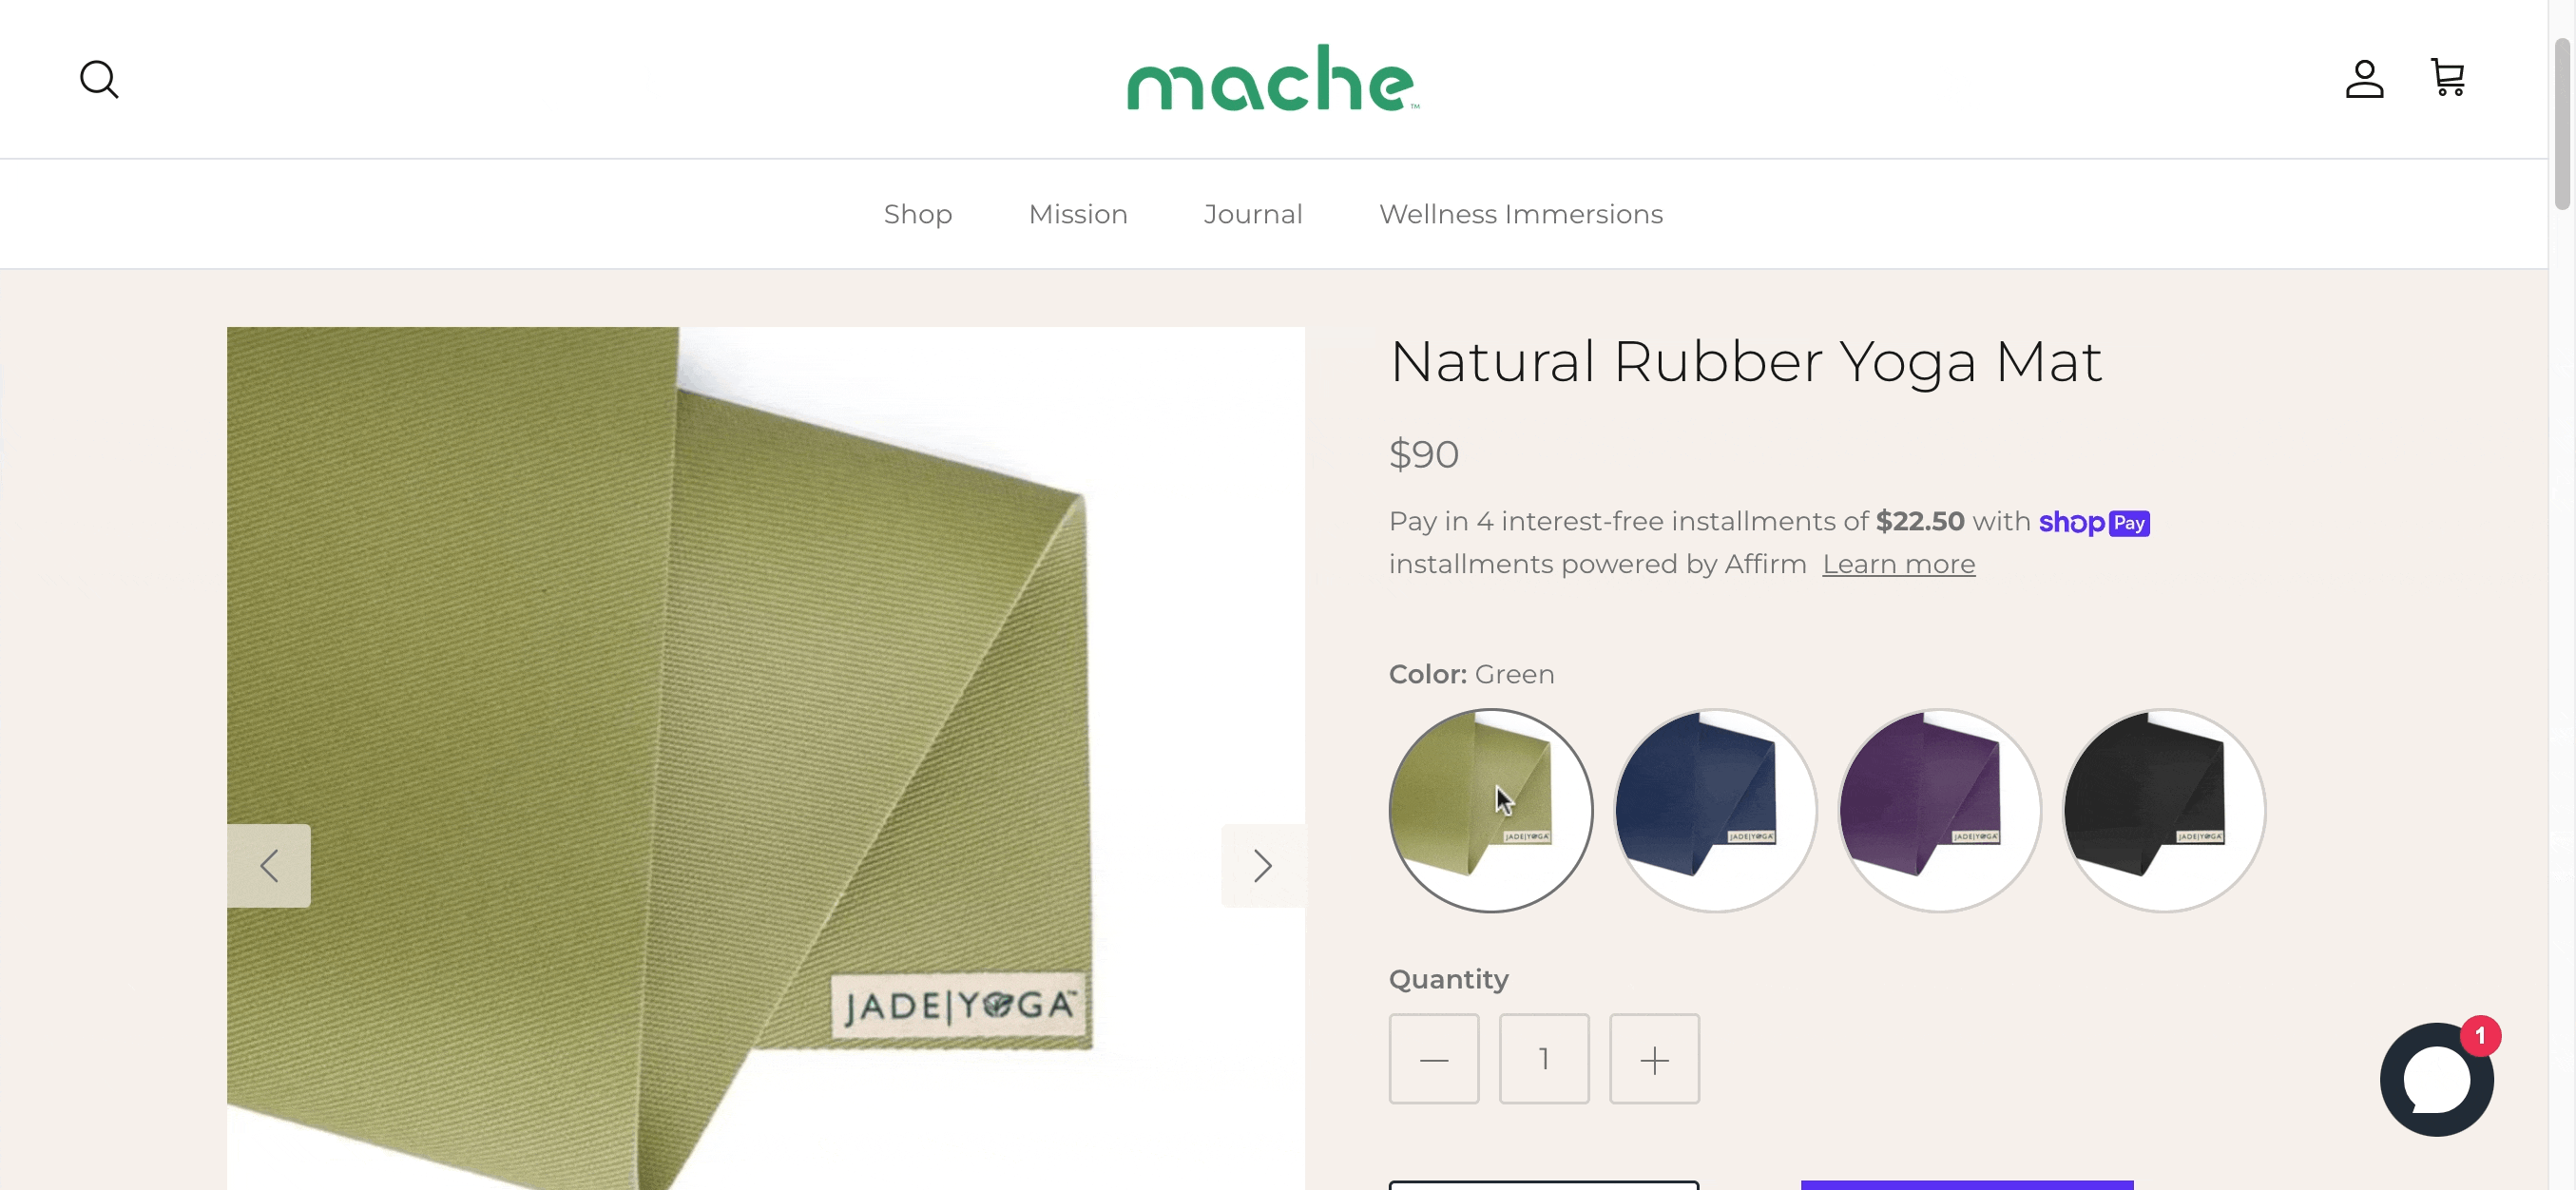This screenshot has width=2576, height=1190.
Task: Open the Mission menu item
Action: coord(1077,214)
